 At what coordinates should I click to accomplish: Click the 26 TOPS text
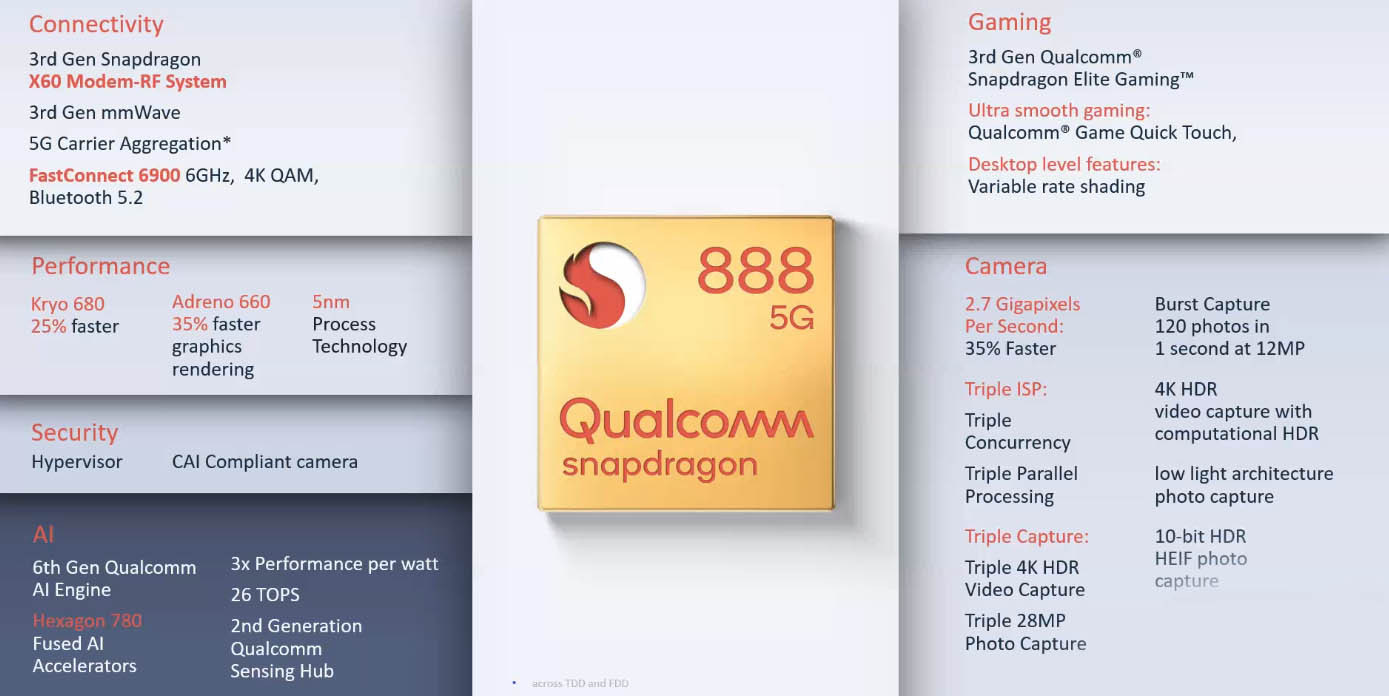click(x=265, y=595)
